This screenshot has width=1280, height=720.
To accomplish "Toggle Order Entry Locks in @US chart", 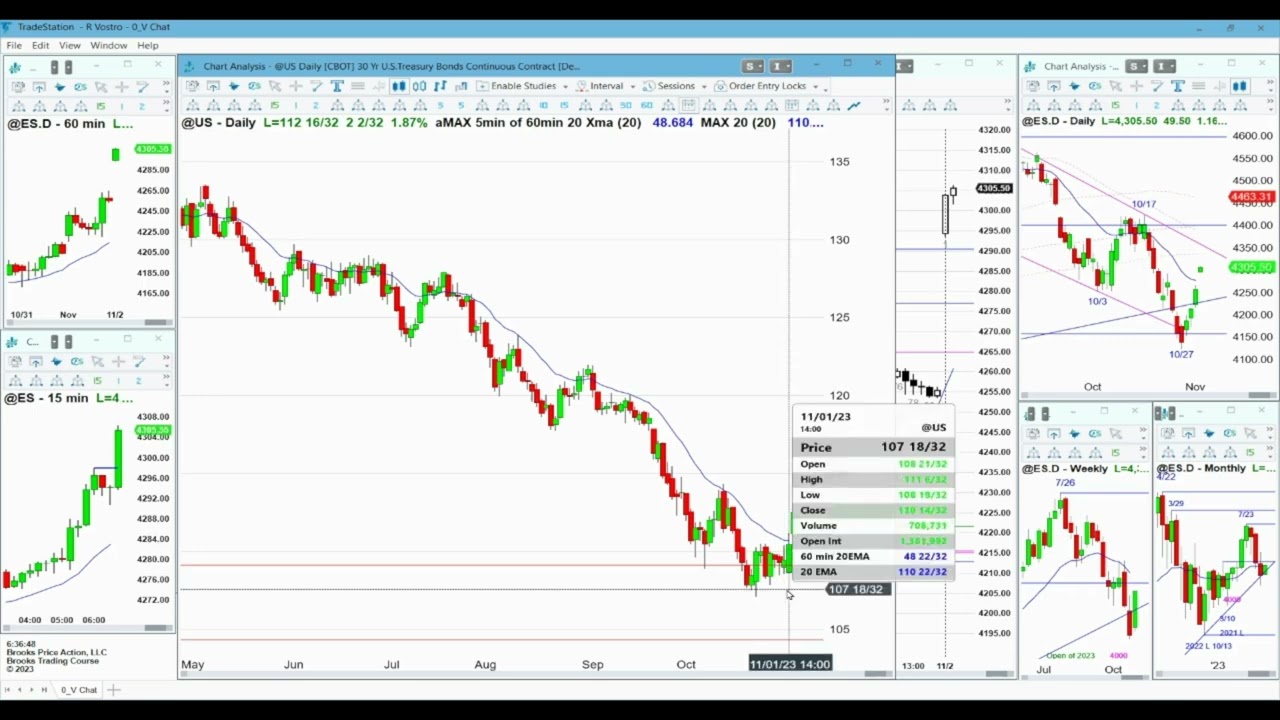I will click(x=761, y=86).
